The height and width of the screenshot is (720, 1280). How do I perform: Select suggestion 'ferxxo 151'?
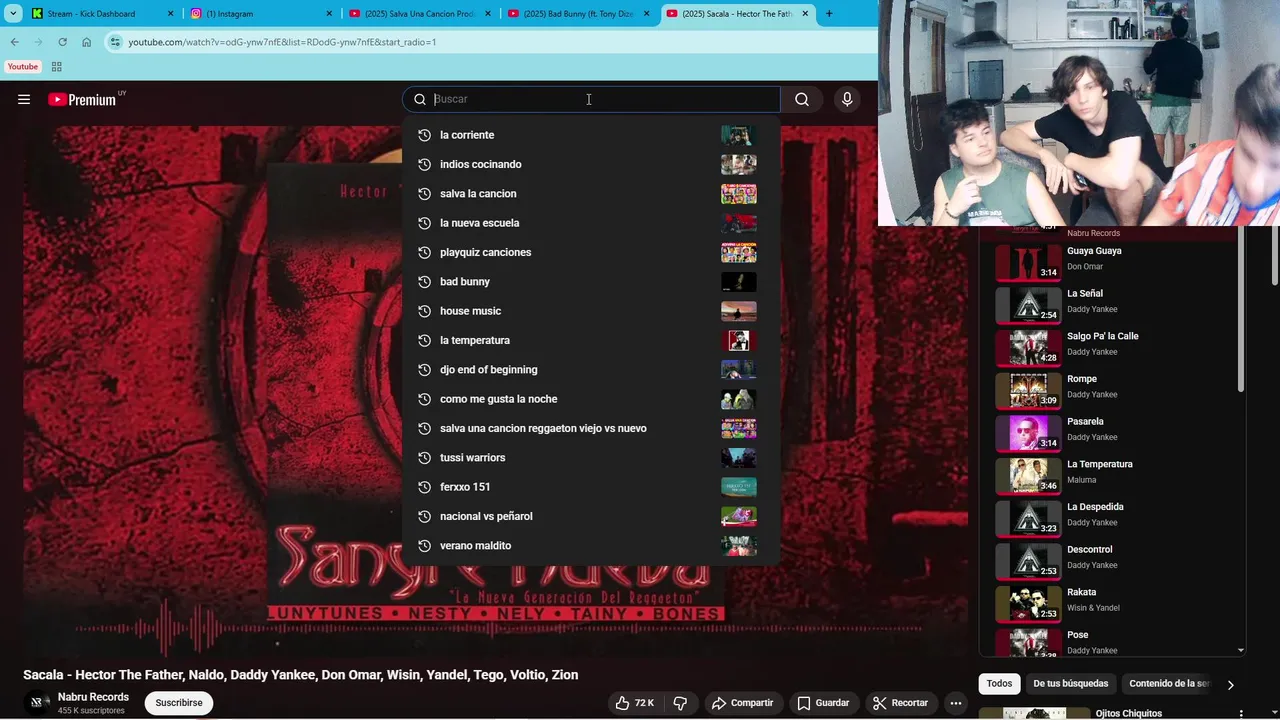[x=591, y=487]
